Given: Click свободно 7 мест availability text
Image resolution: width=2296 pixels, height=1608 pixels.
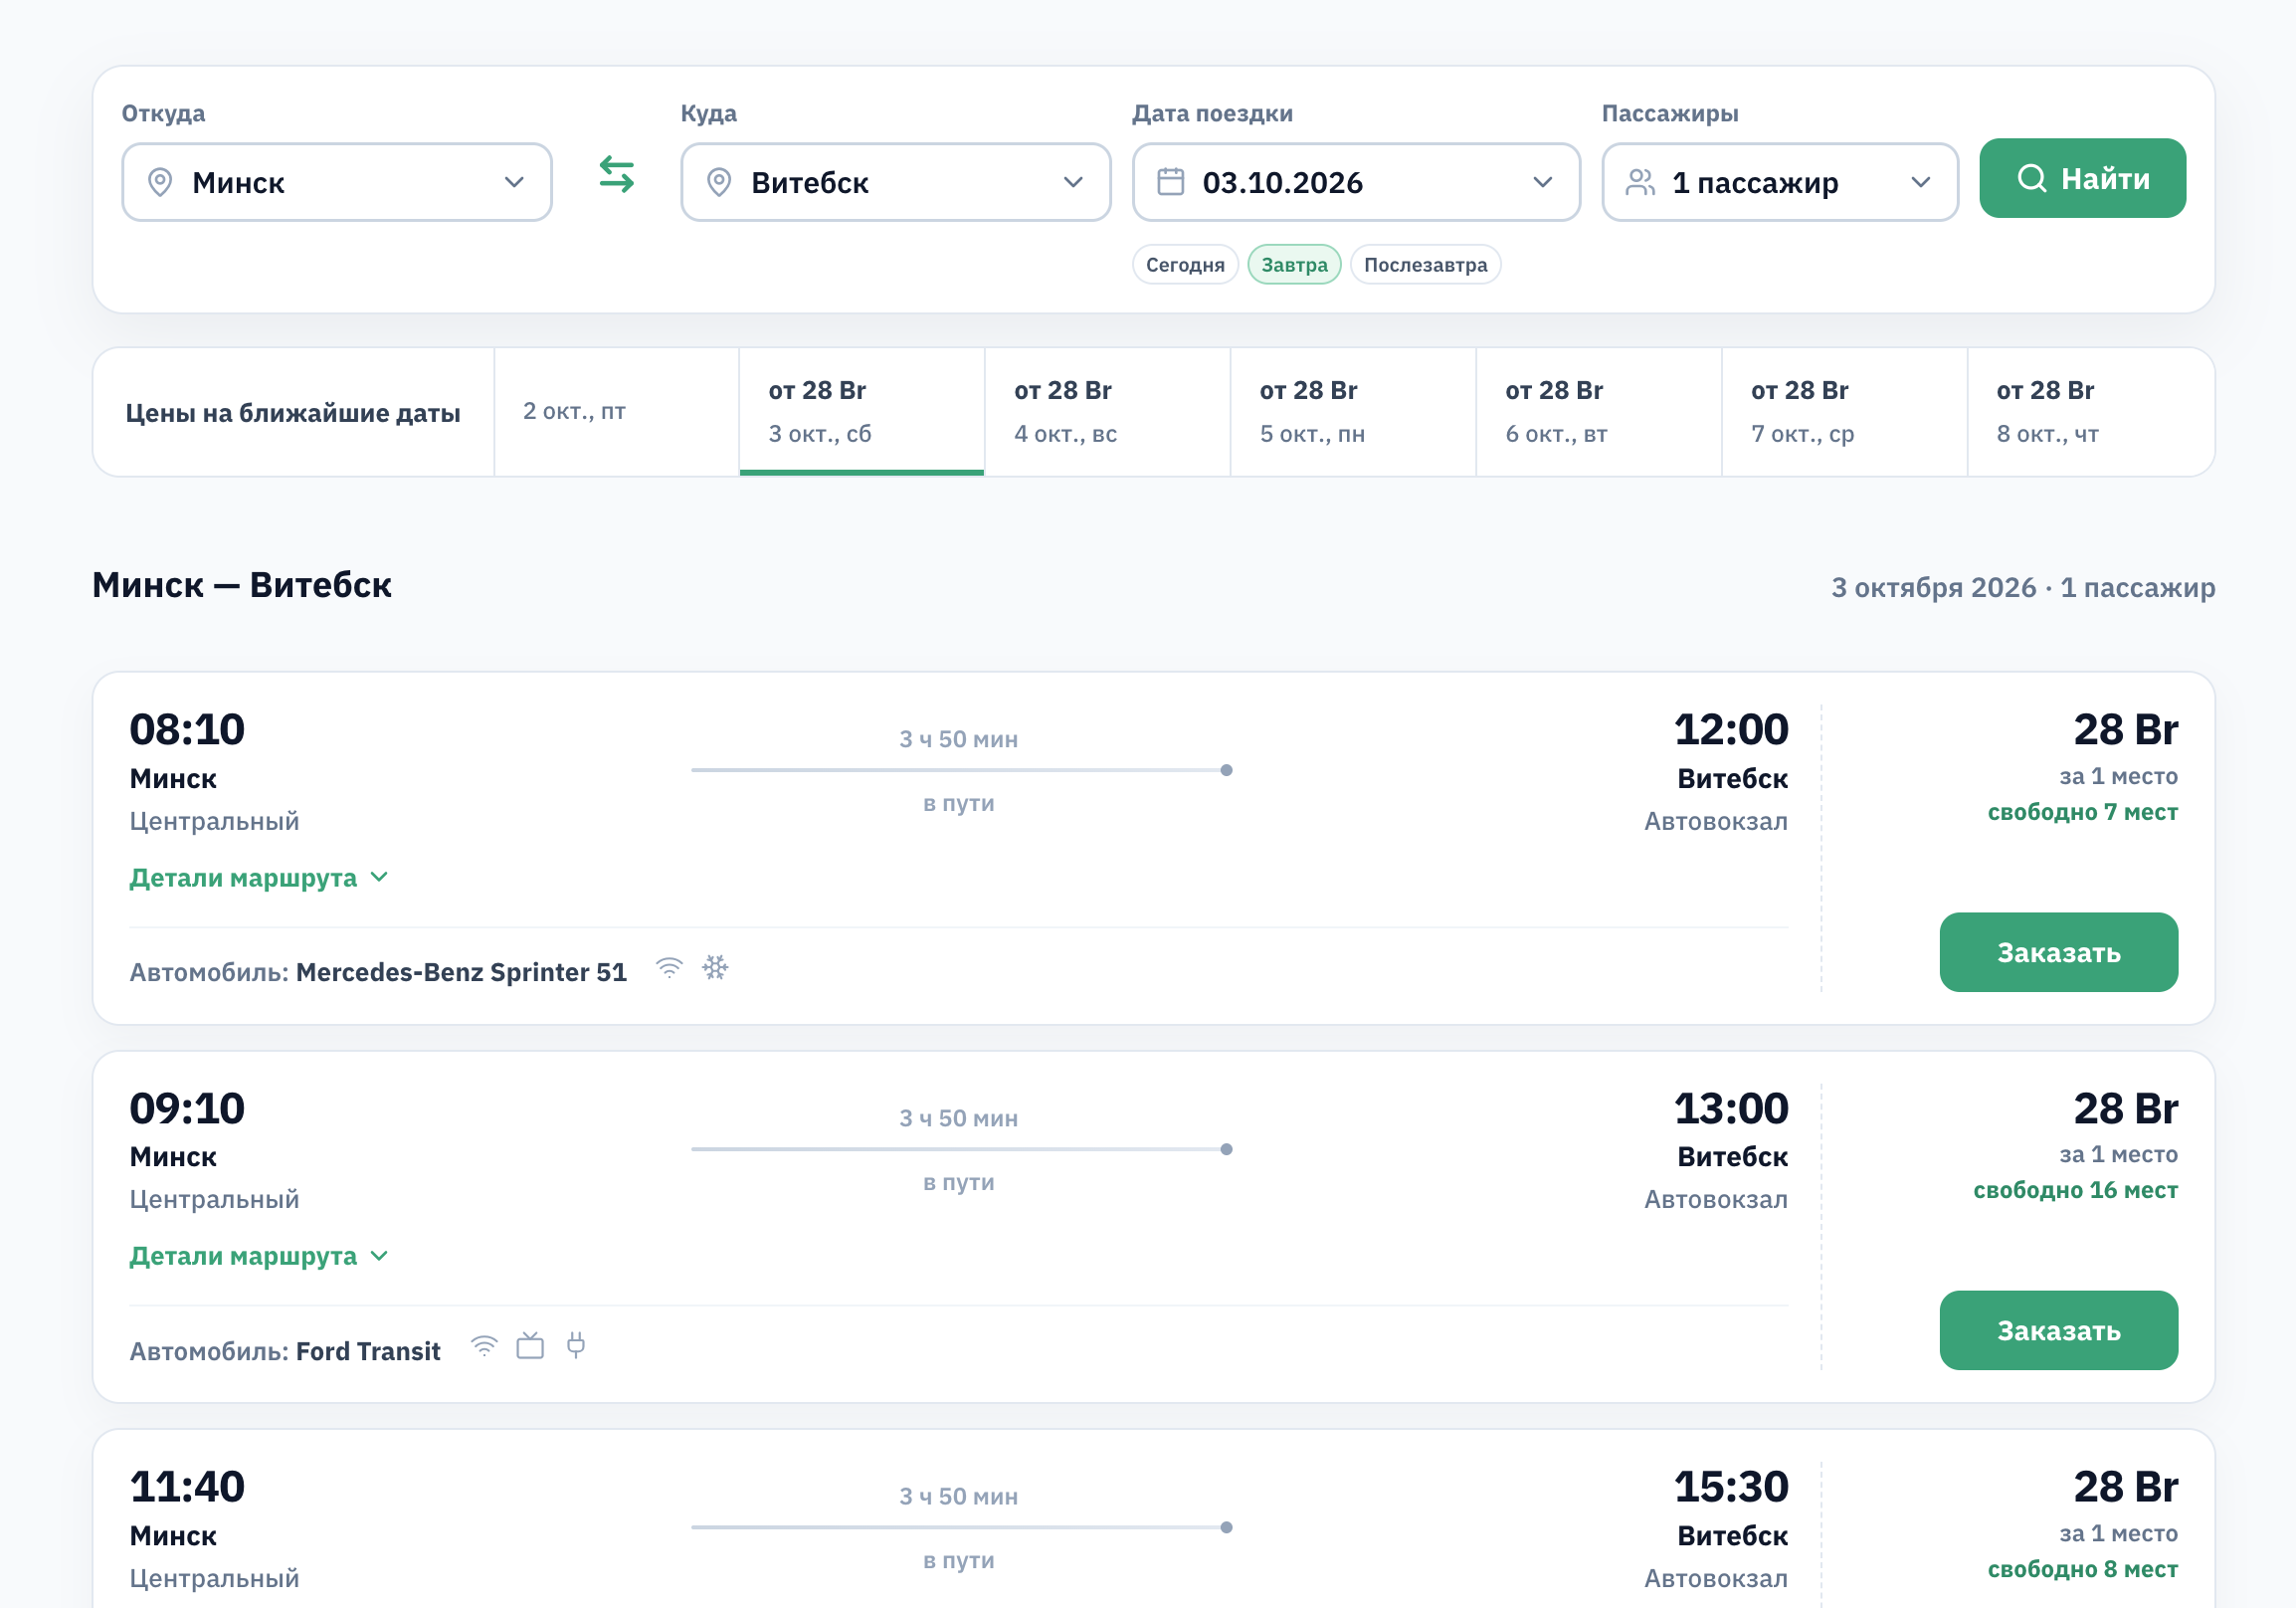Looking at the screenshot, I should point(2083,812).
